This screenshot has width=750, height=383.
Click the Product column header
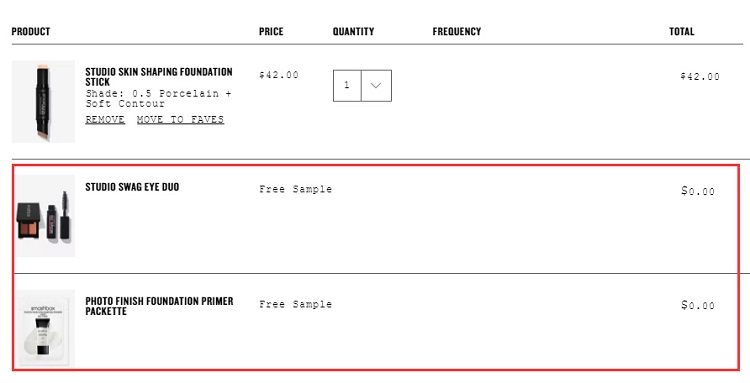coord(31,32)
